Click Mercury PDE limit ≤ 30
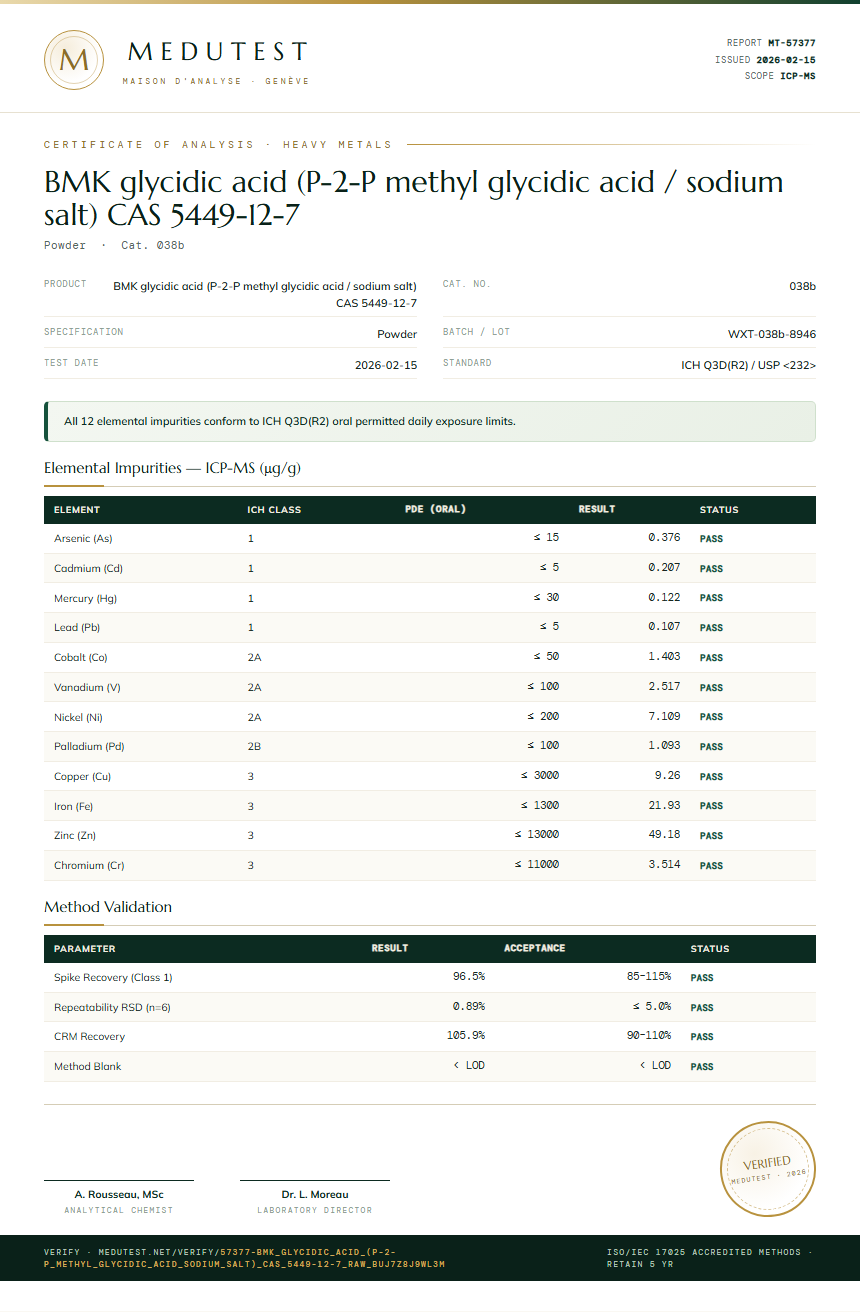 click(x=546, y=598)
